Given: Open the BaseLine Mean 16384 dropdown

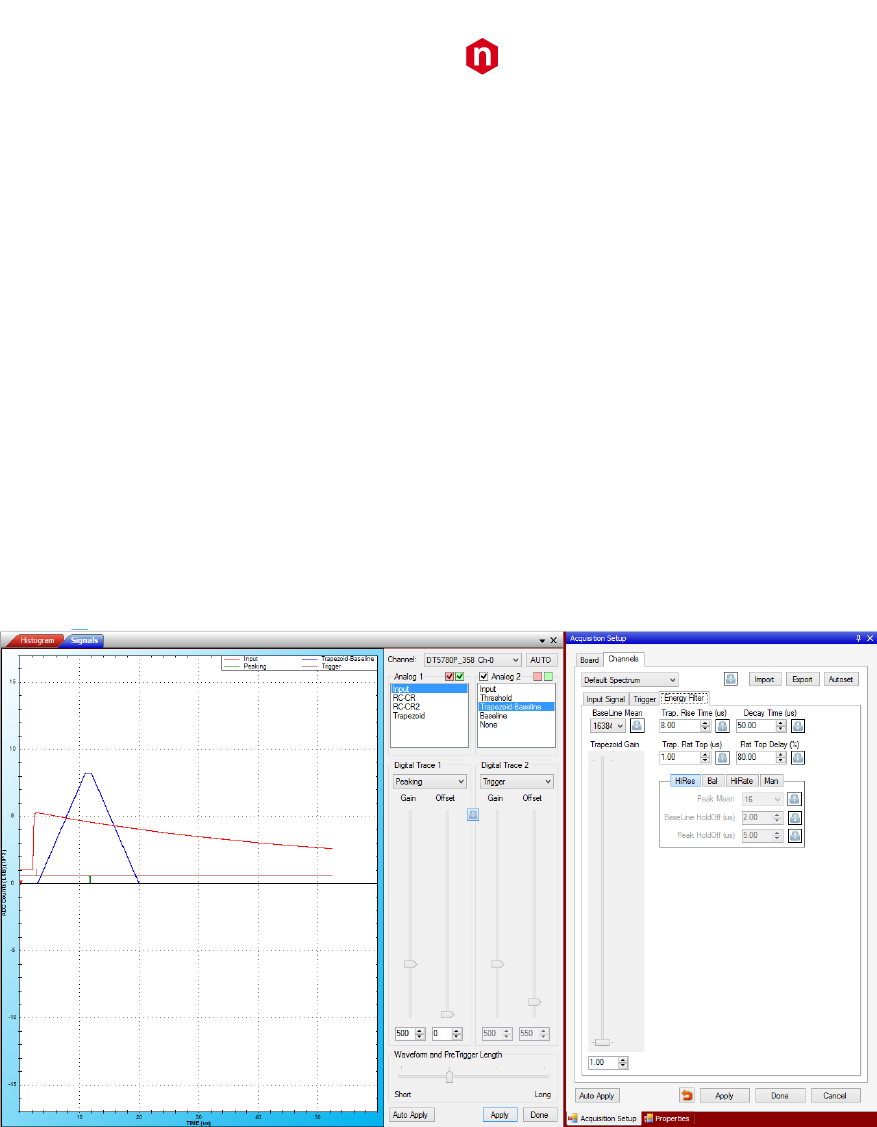Looking at the screenshot, I should click(x=608, y=726).
